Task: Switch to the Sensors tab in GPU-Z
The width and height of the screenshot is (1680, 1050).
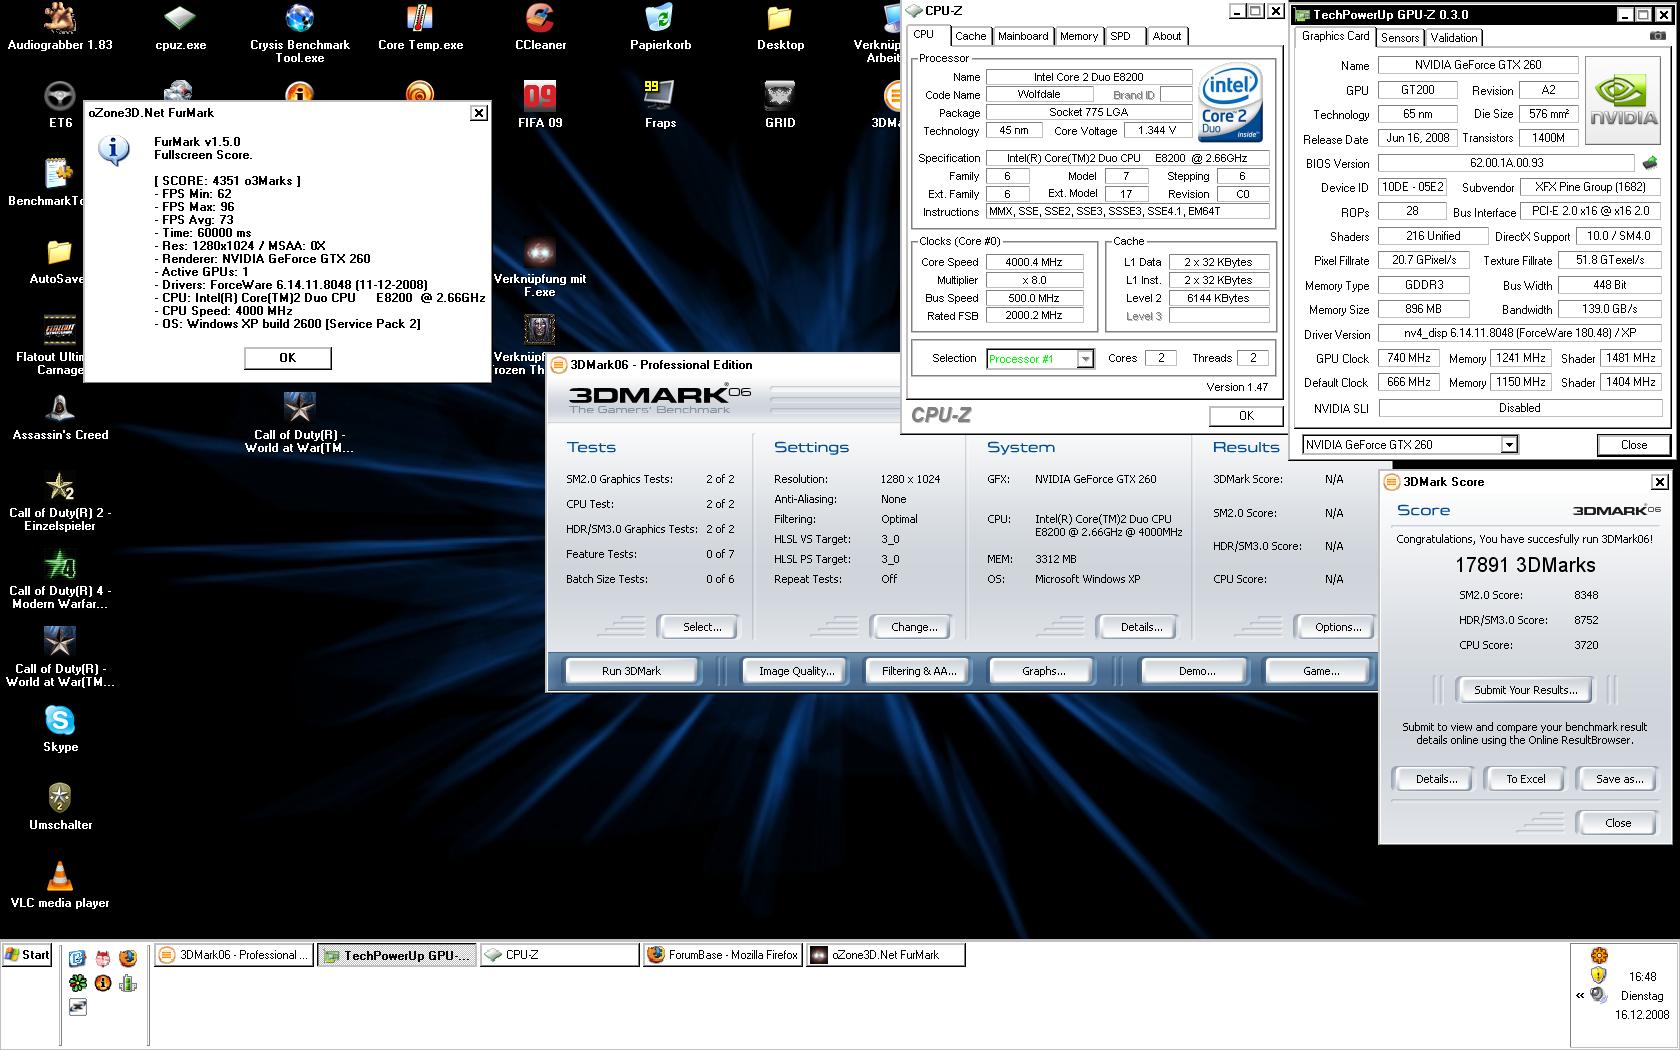Action: point(1400,37)
